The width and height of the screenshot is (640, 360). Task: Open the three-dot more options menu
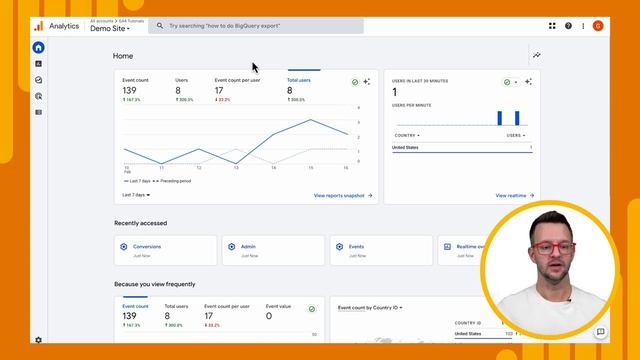[x=583, y=26]
